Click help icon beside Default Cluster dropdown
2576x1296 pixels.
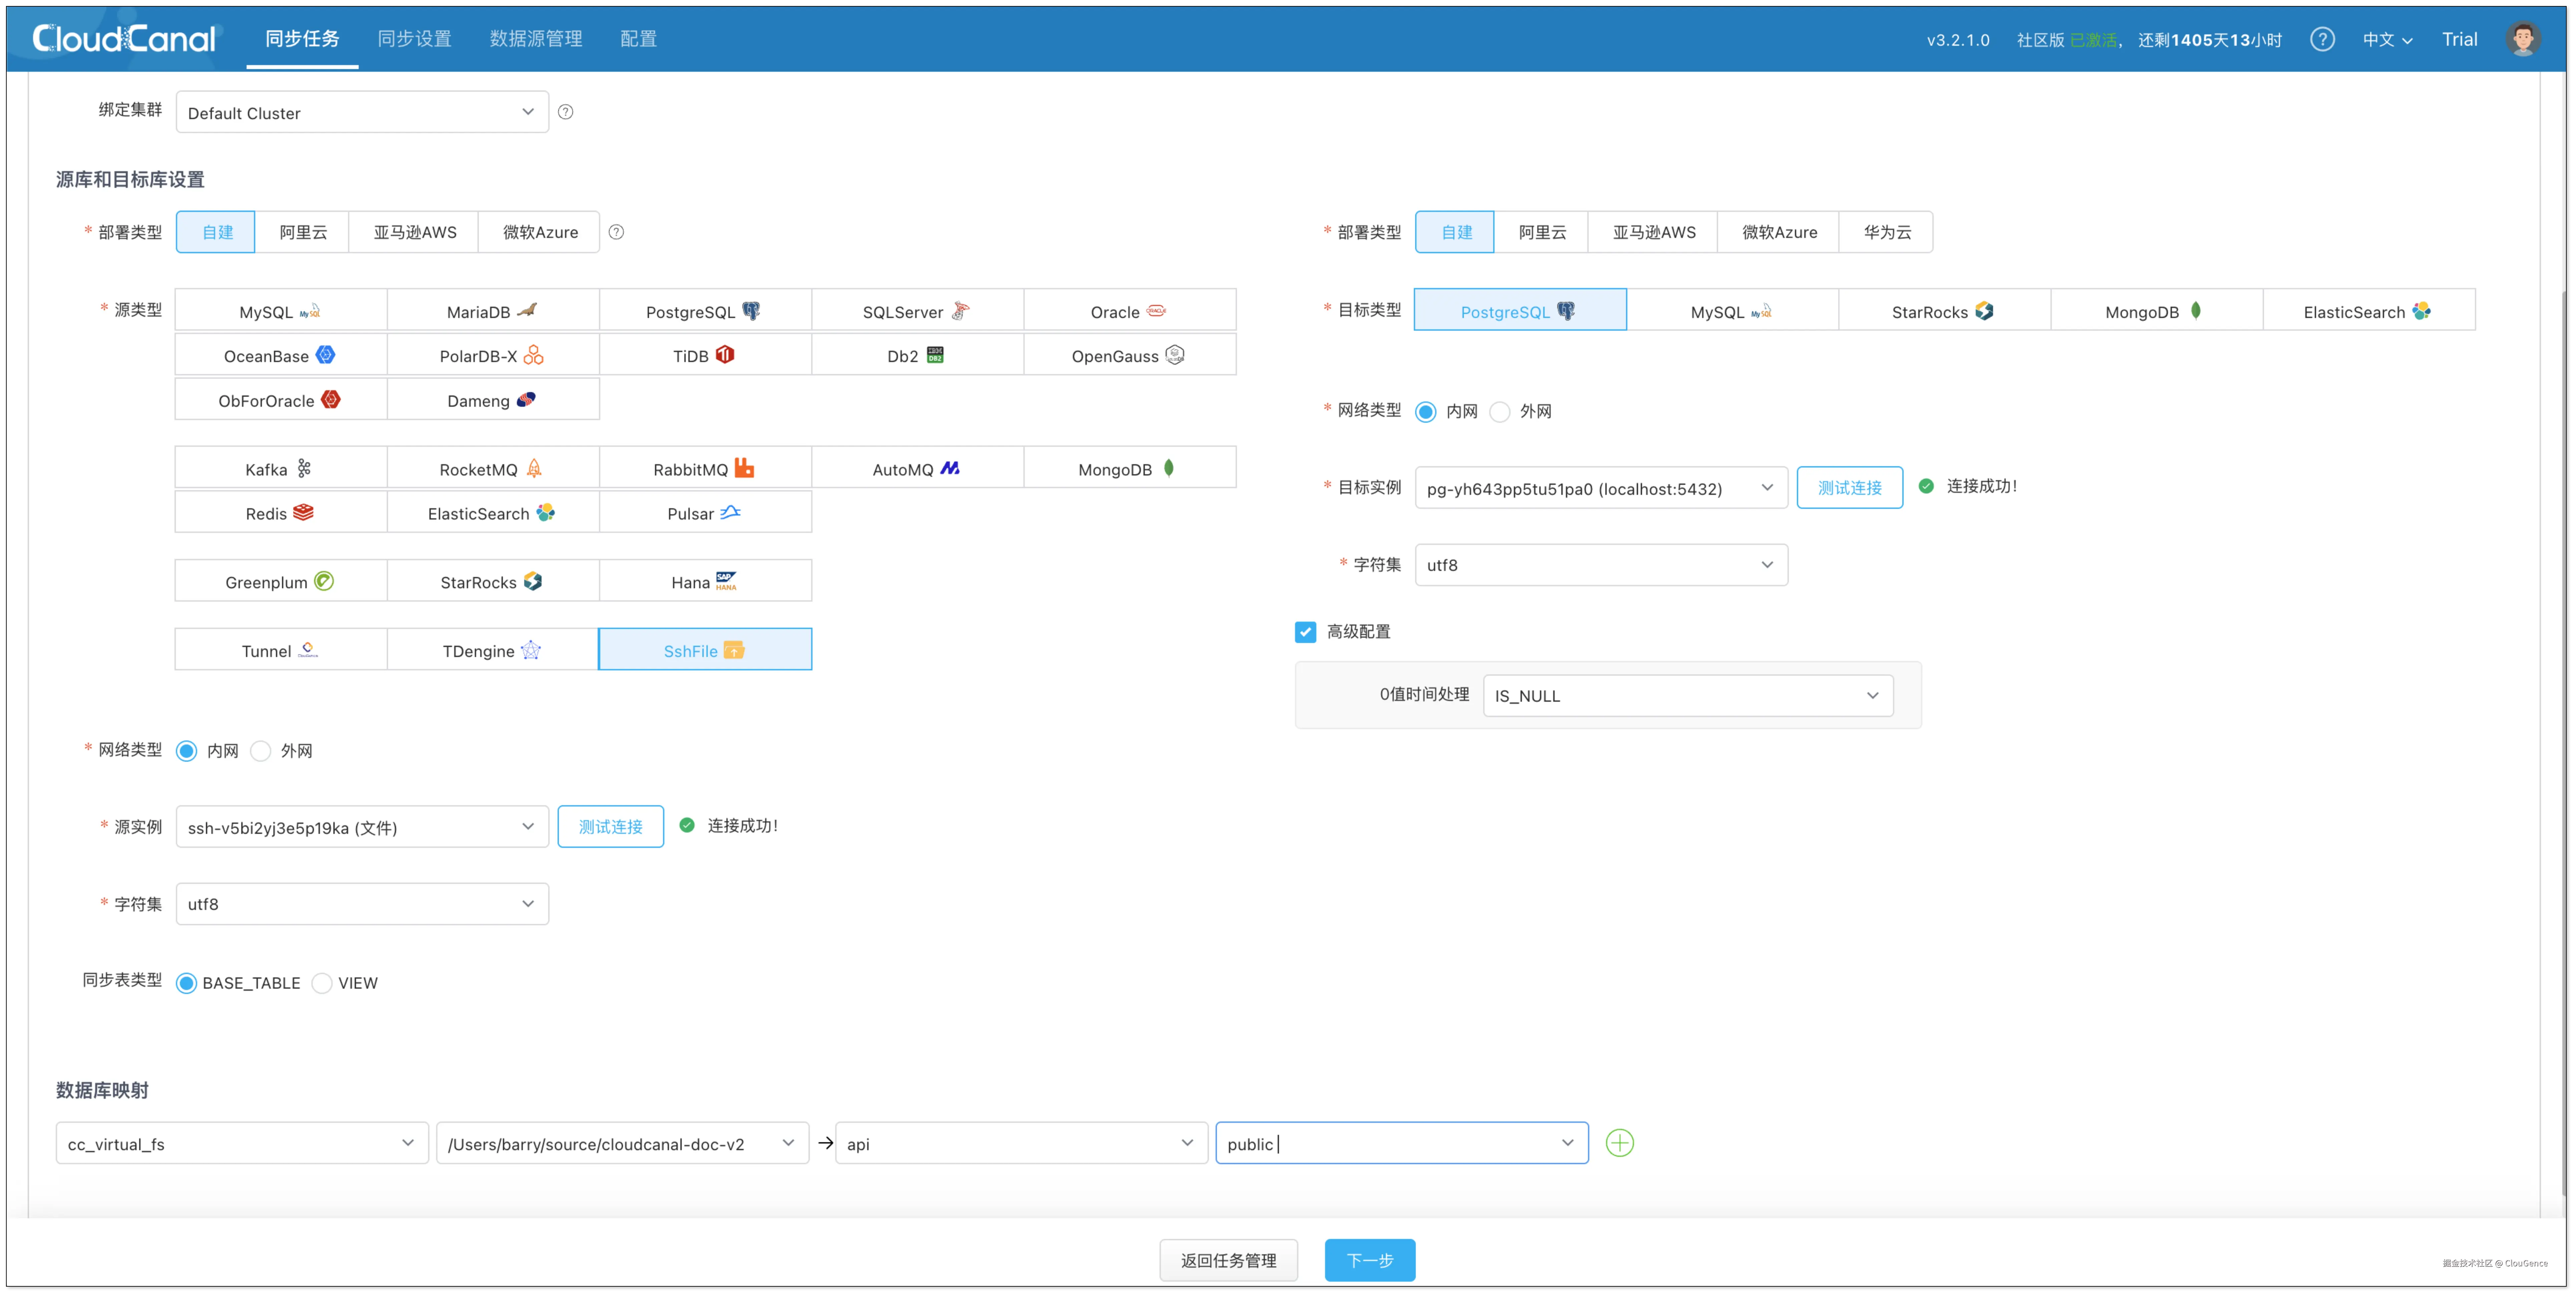coord(566,112)
